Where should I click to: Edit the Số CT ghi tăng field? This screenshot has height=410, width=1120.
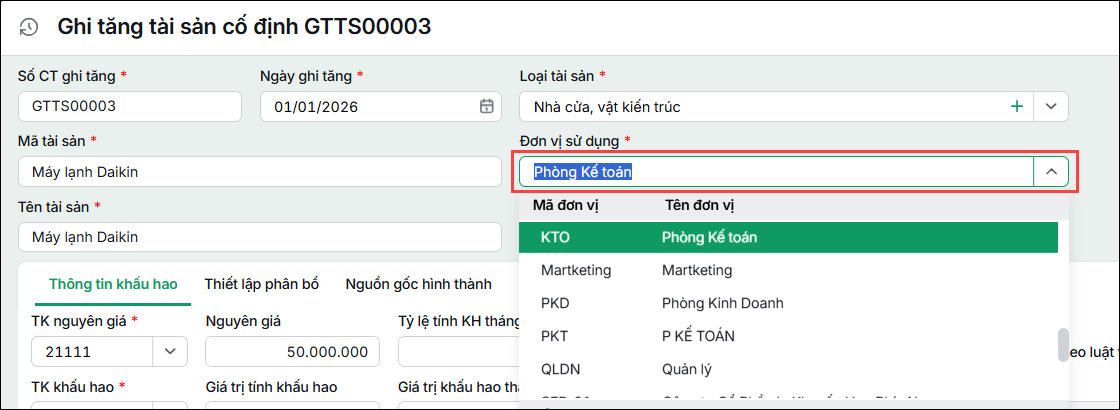point(130,106)
